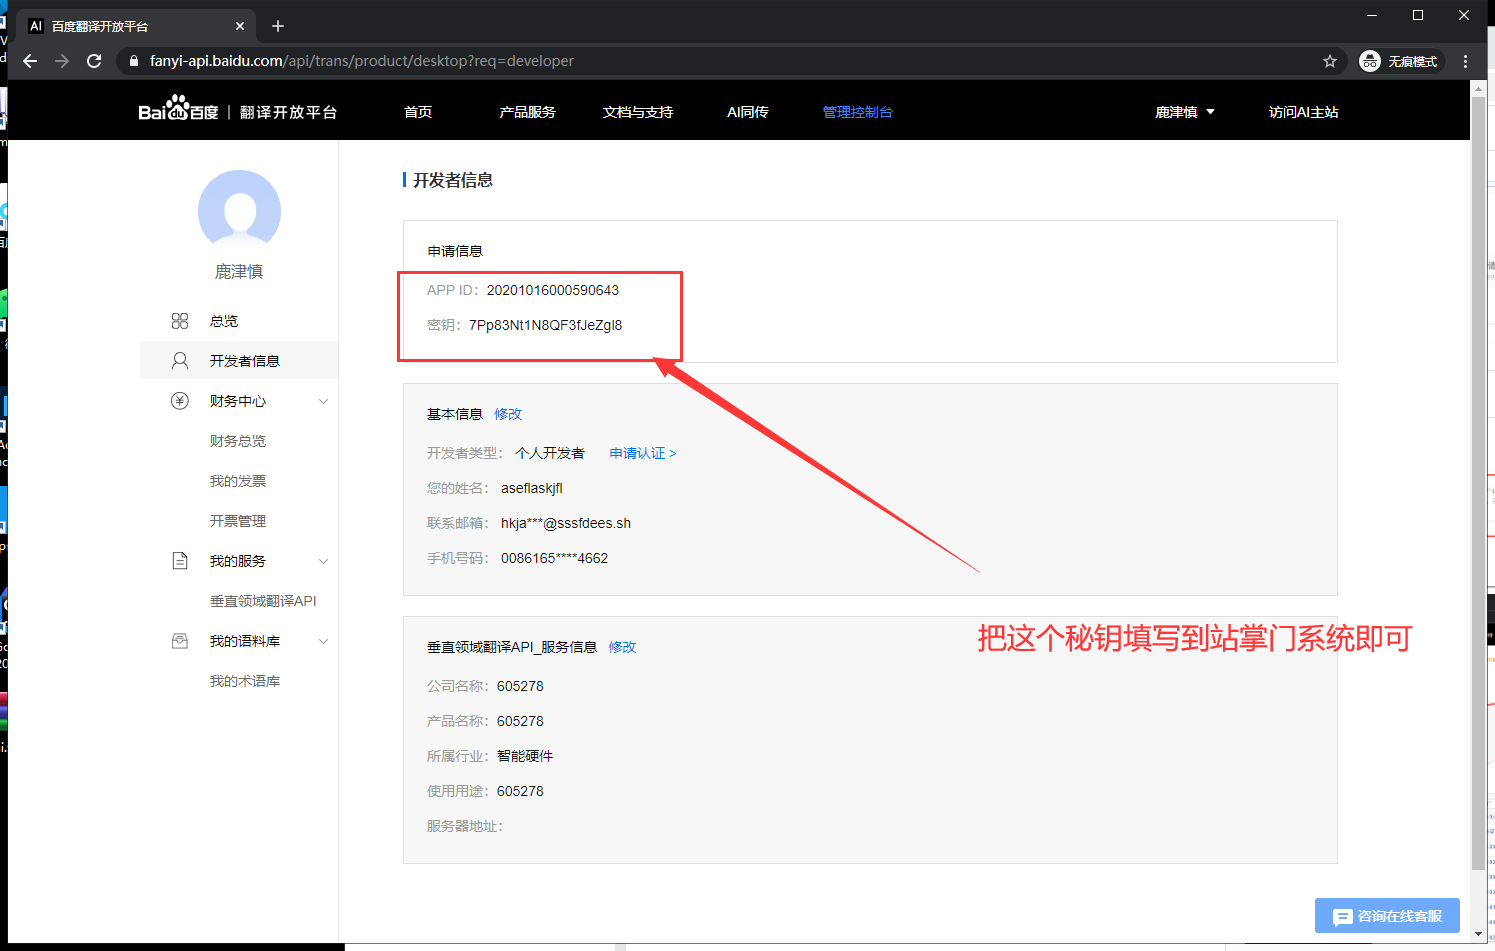Open 文档与支持 navigation item
1495x951 pixels.
[638, 112]
